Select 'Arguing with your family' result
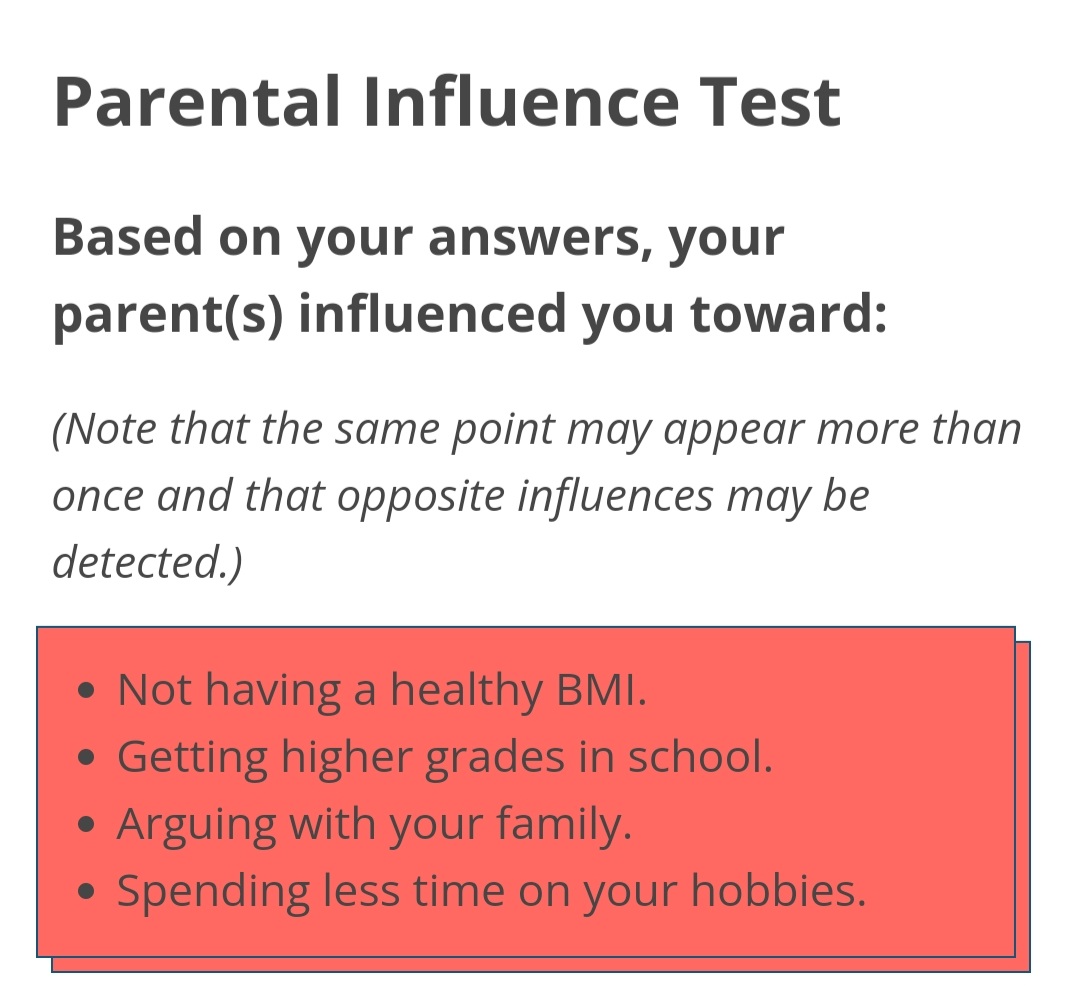This screenshot has width=1080, height=1008. (x=374, y=824)
